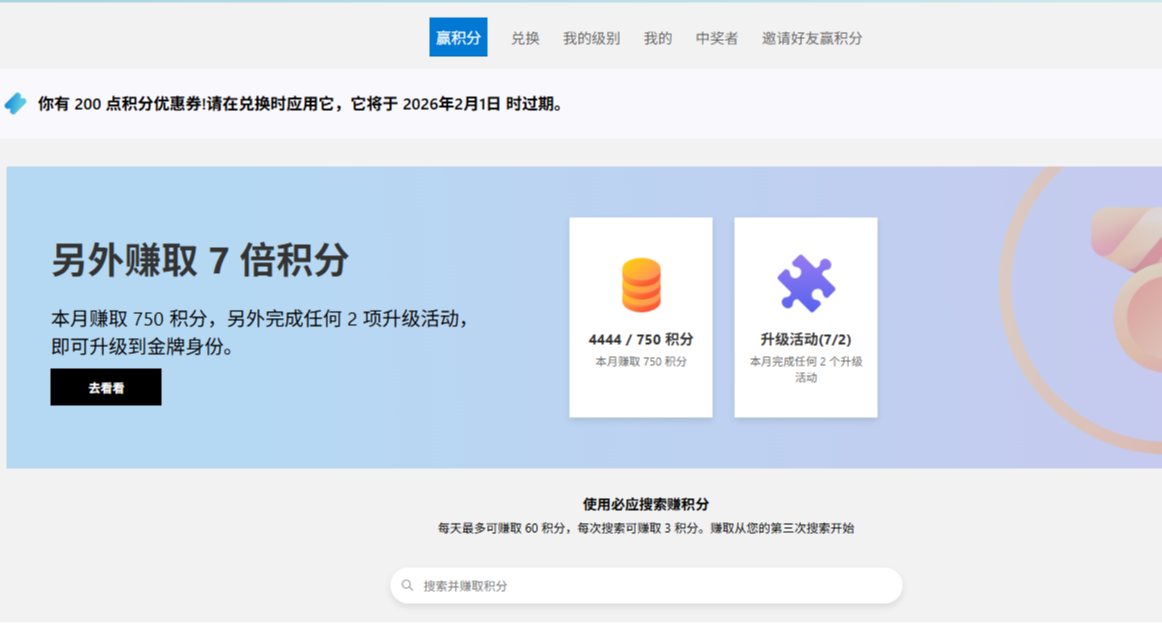Open the 升级活动(7/2) card
This screenshot has width=1162, height=623.
tap(805, 318)
